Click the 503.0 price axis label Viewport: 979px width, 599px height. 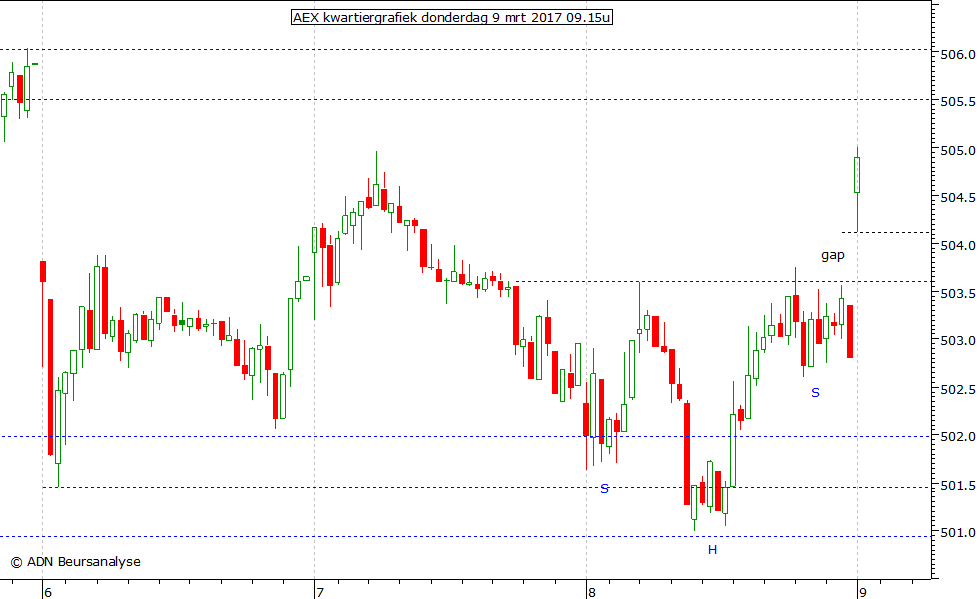pyautogui.click(x=957, y=341)
